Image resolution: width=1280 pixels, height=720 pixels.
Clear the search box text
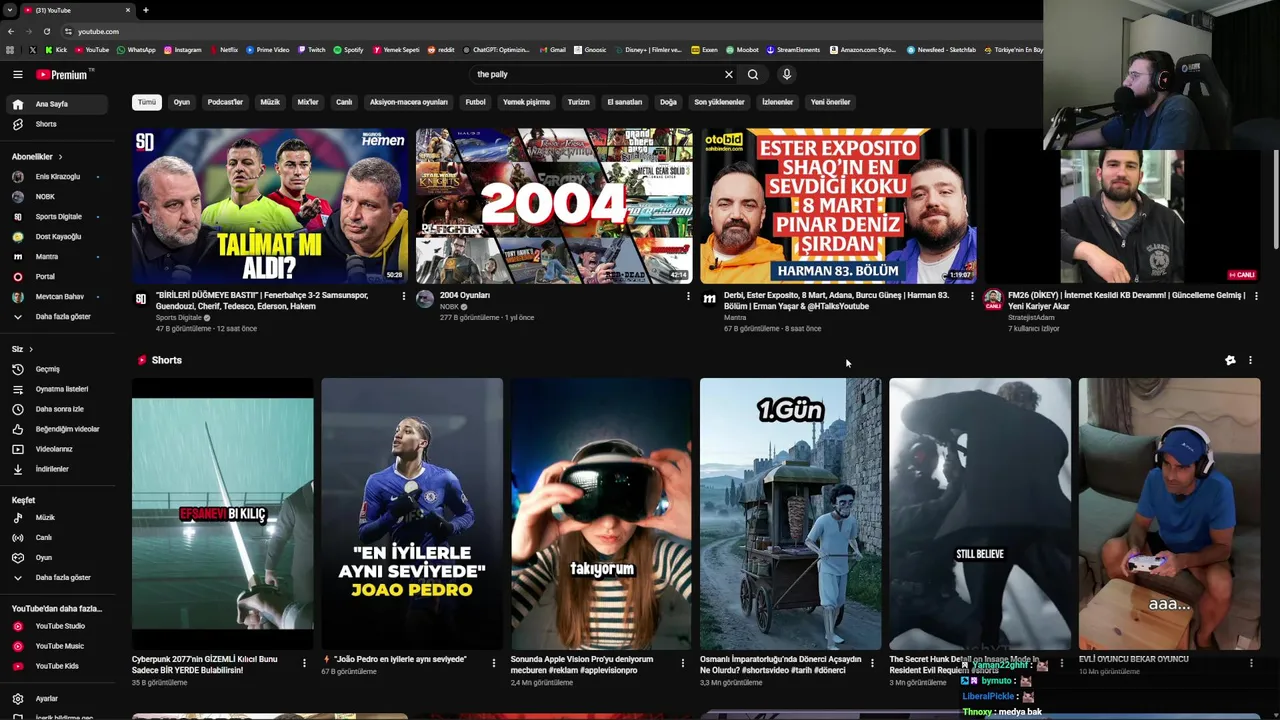[x=728, y=74]
